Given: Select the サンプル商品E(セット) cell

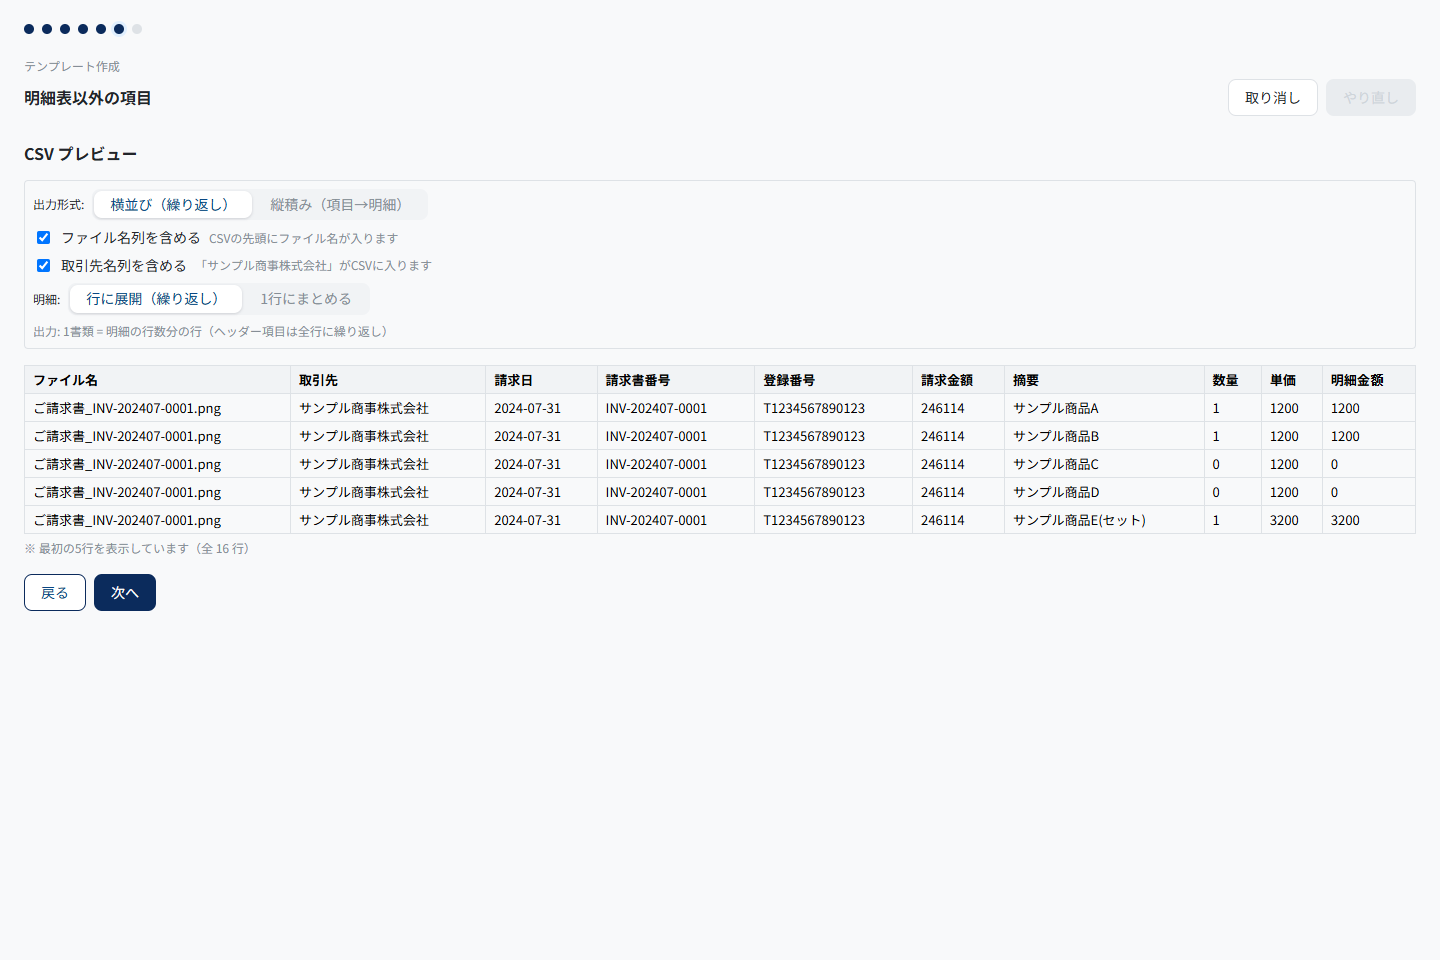Looking at the screenshot, I should pyautogui.click(x=1104, y=520).
